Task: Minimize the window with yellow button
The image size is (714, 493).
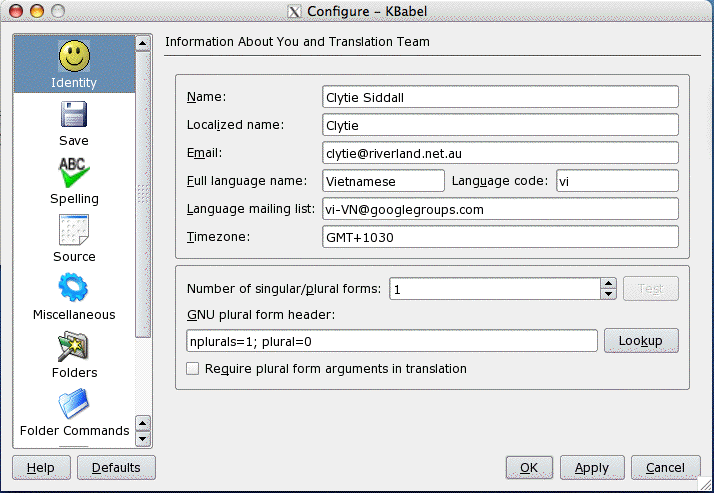Action: (x=37, y=11)
